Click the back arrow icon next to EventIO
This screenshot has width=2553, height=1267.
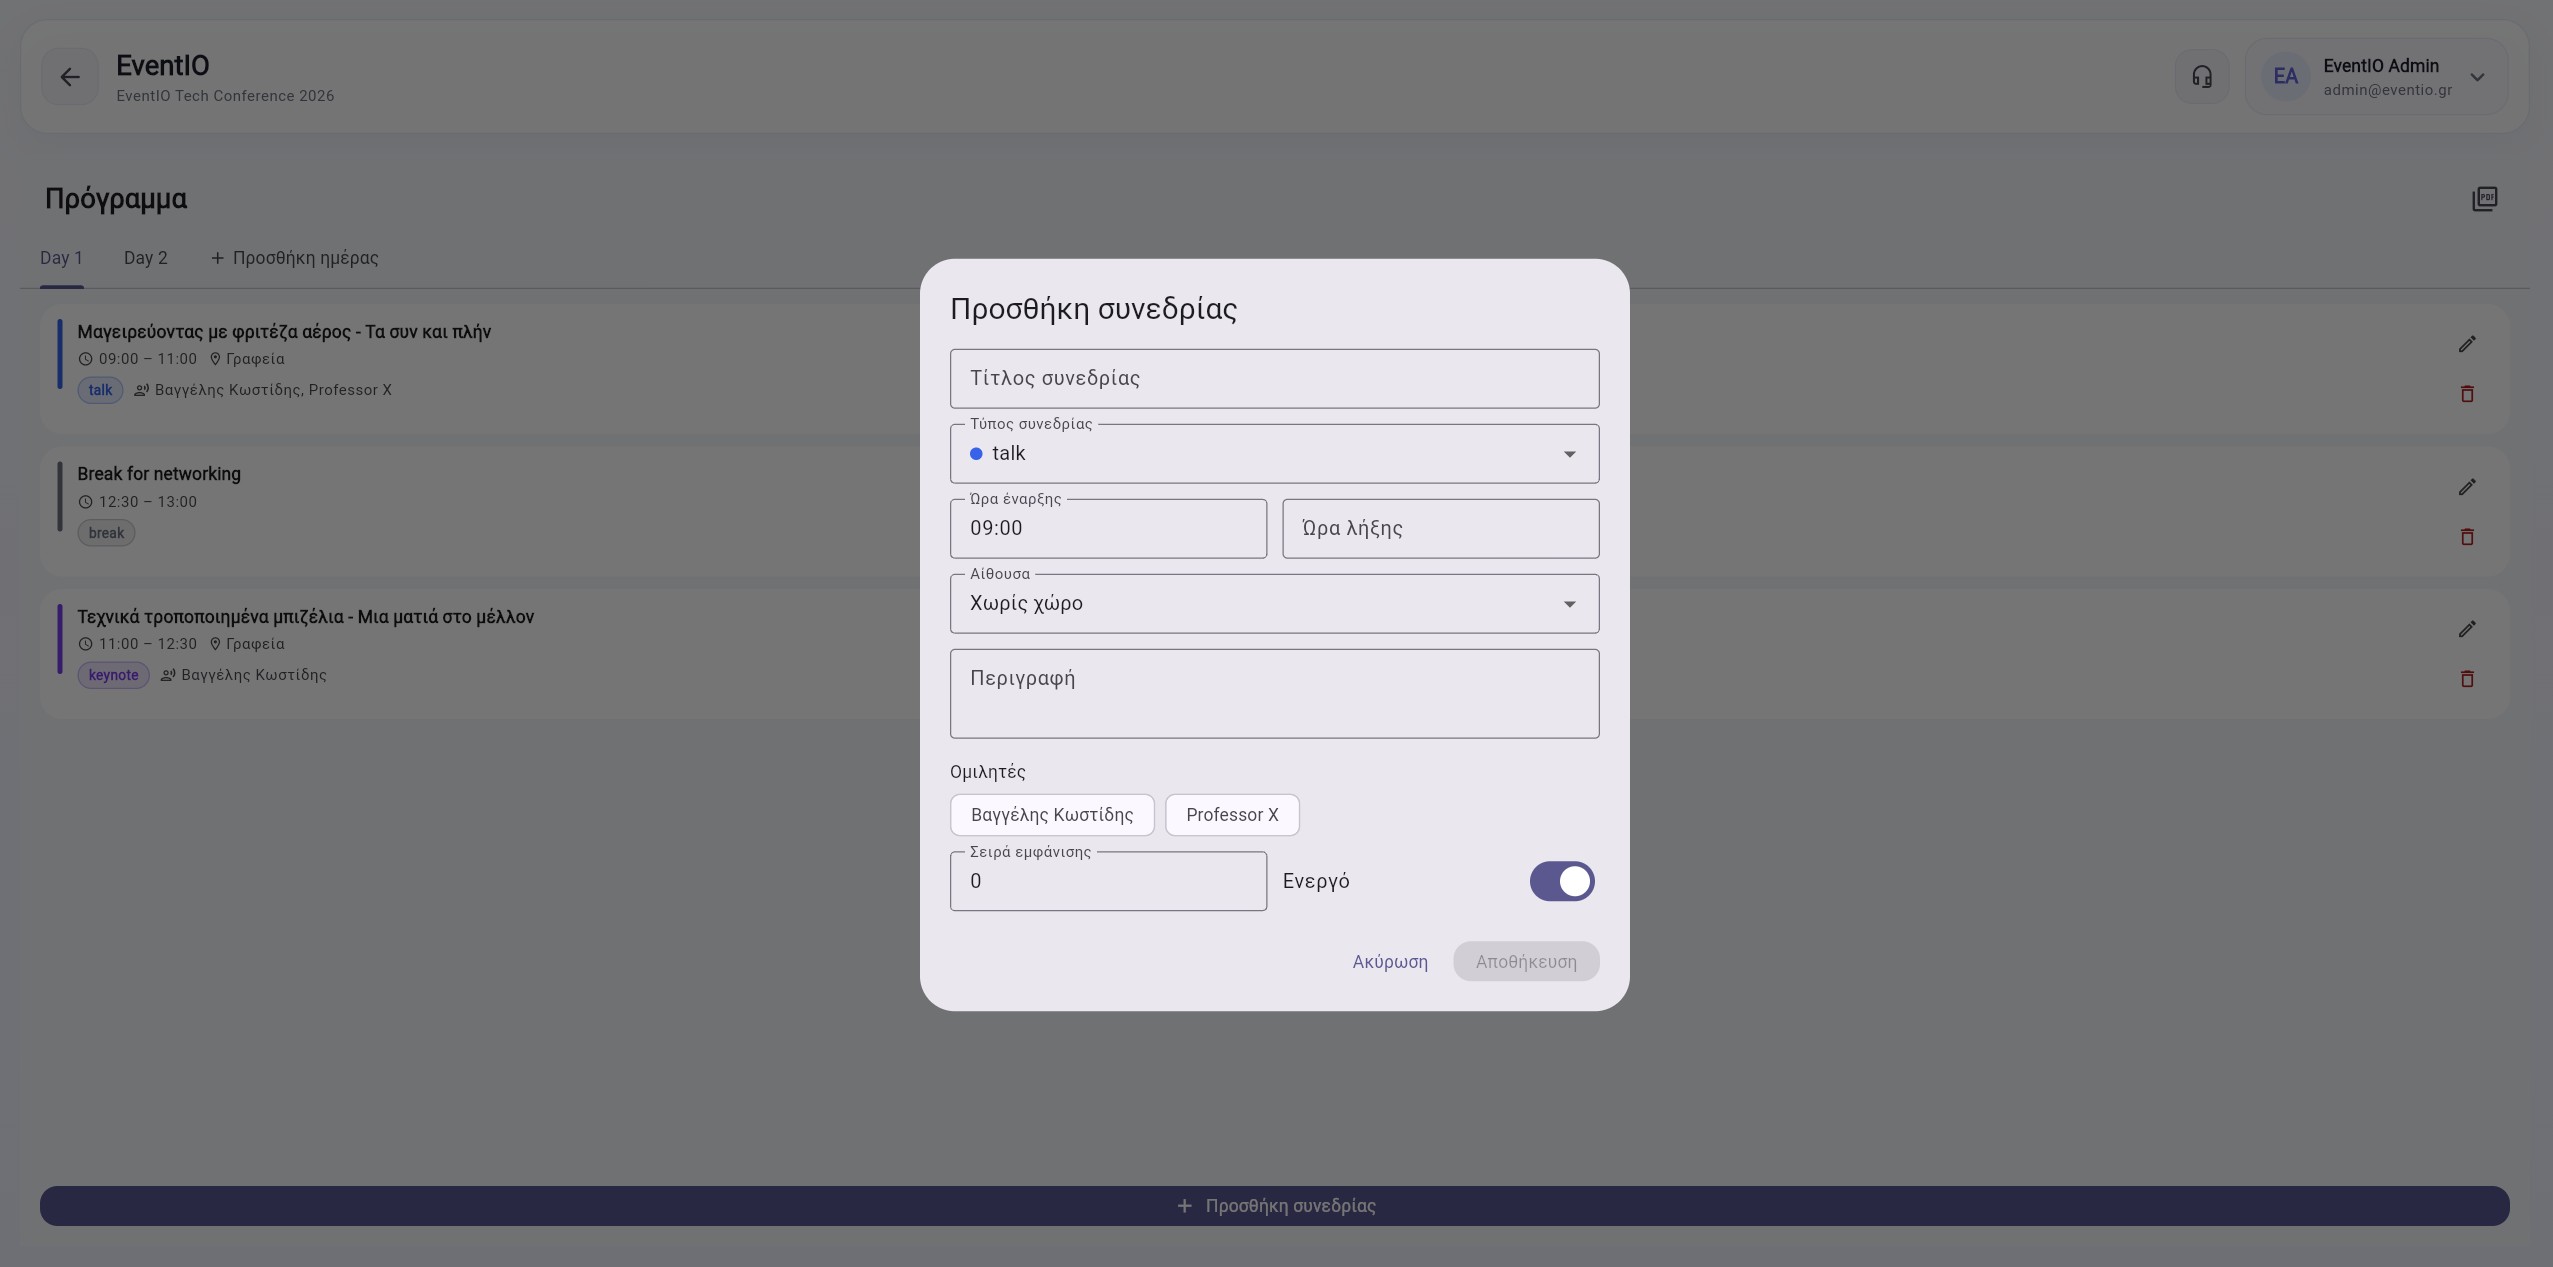pos(69,77)
